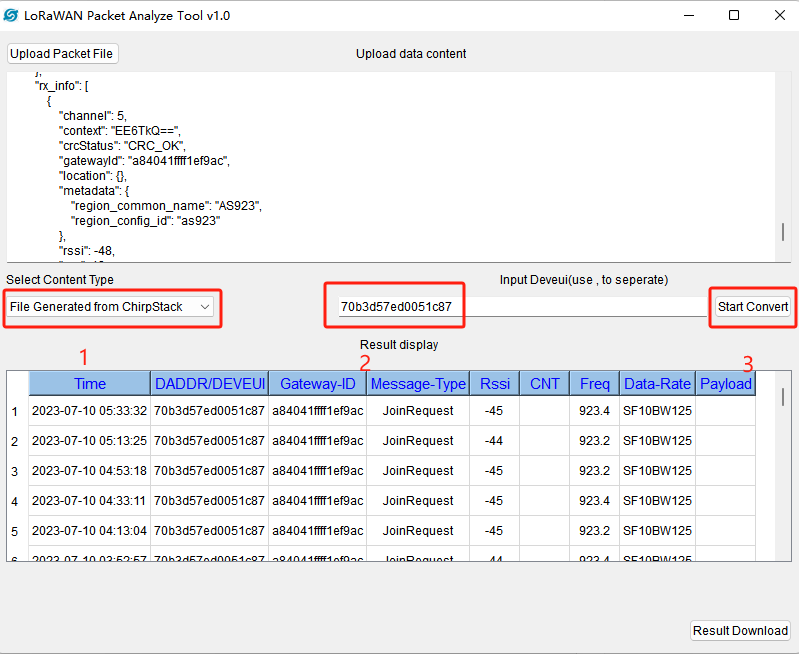
Task: Click the "gatewayId" line in uploaded data
Action: (144, 161)
